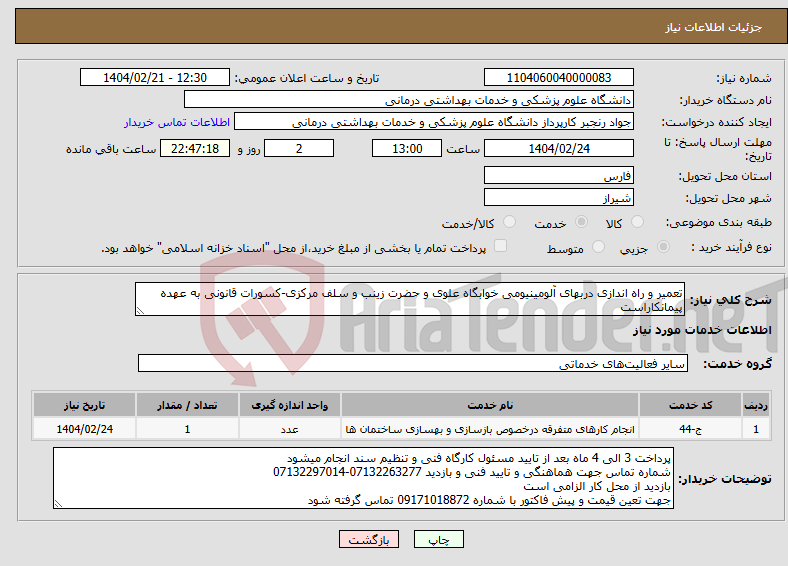This screenshot has height=566, width=788.
Task: Click the unit cell عدد
Action: click(x=289, y=429)
